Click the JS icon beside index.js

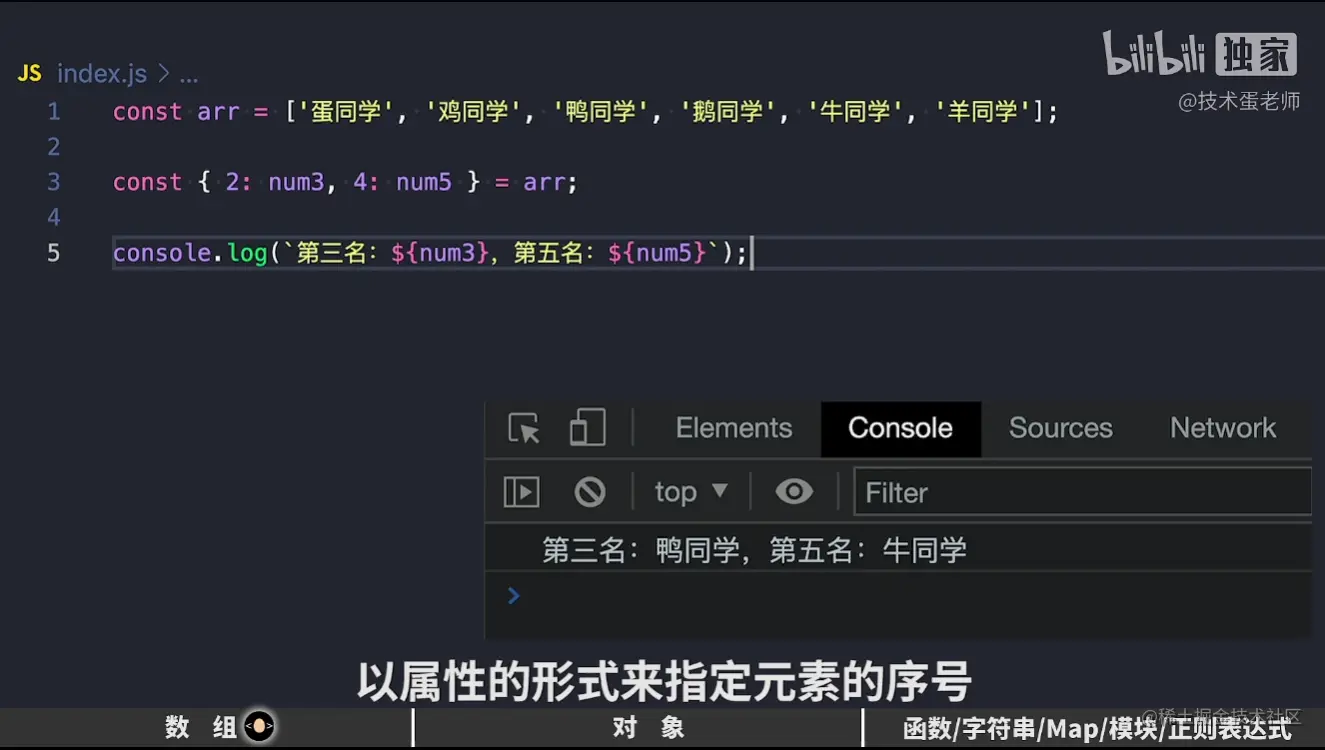pos(29,73)
